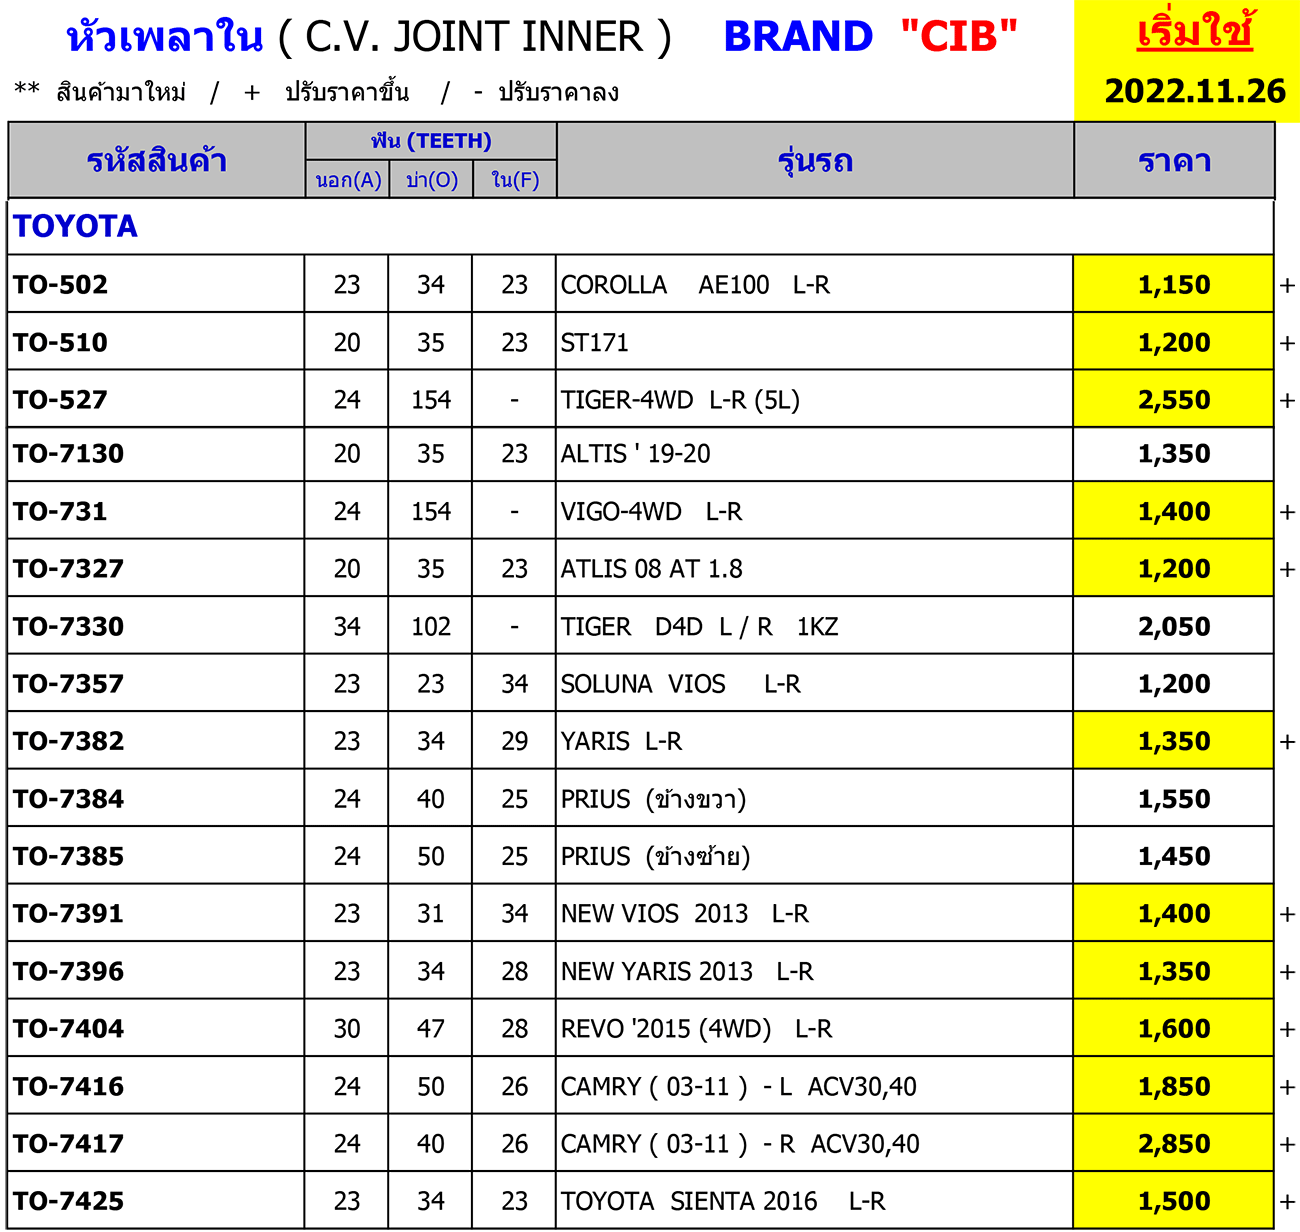Click model VIGO-4WD L-R

(651, 512)
